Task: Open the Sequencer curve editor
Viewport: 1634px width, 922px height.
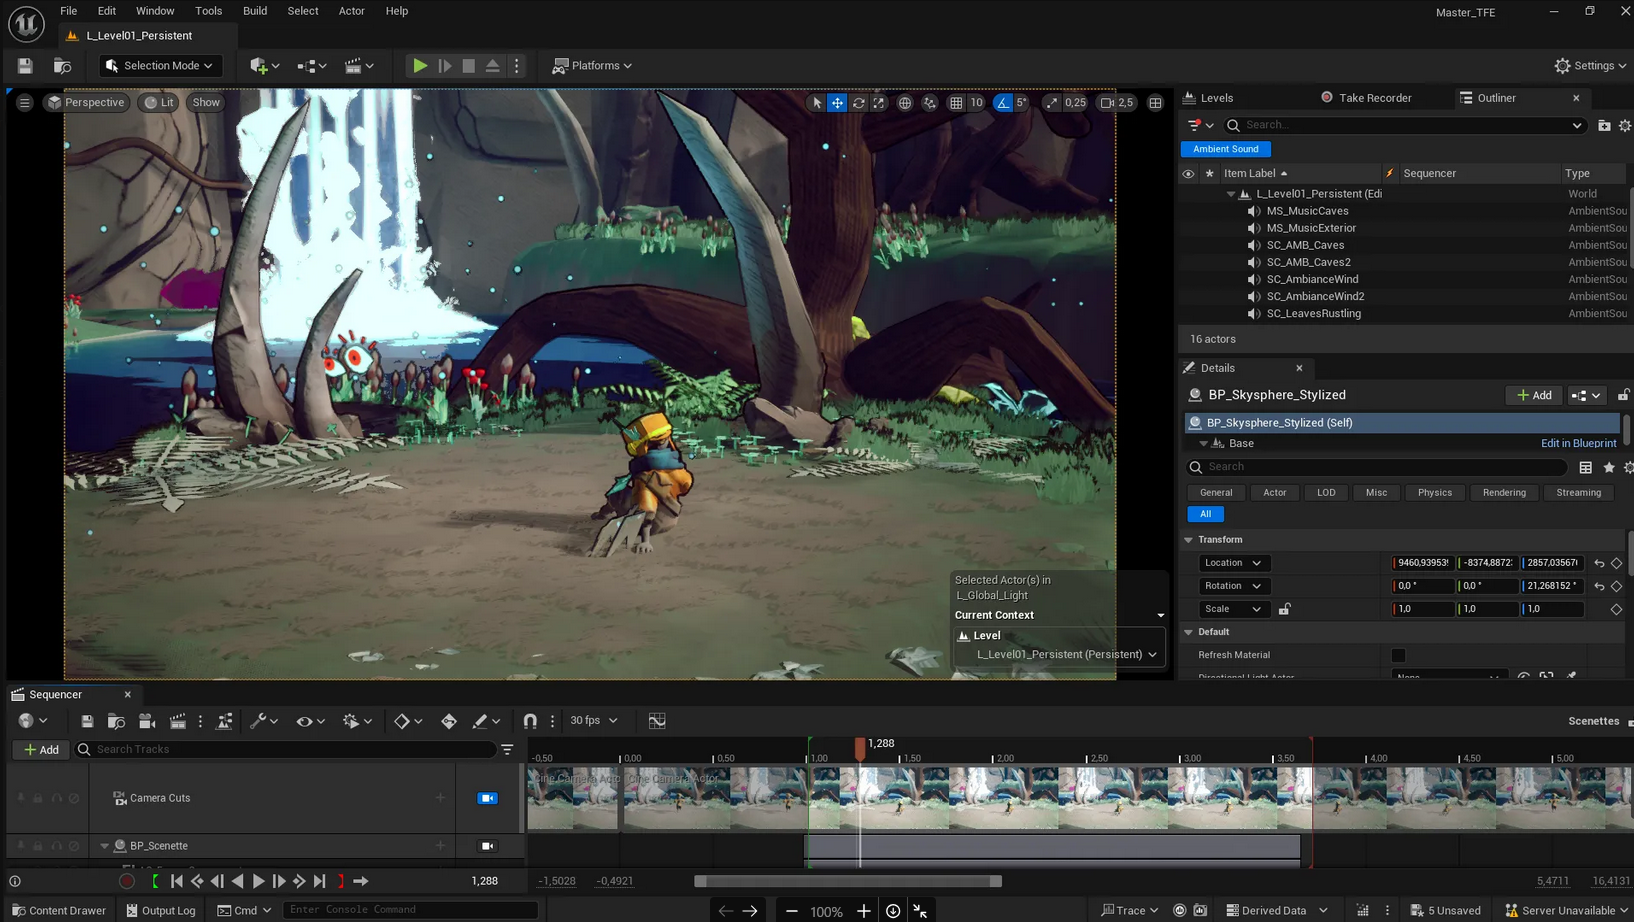Action: click(x=657, y=721)
